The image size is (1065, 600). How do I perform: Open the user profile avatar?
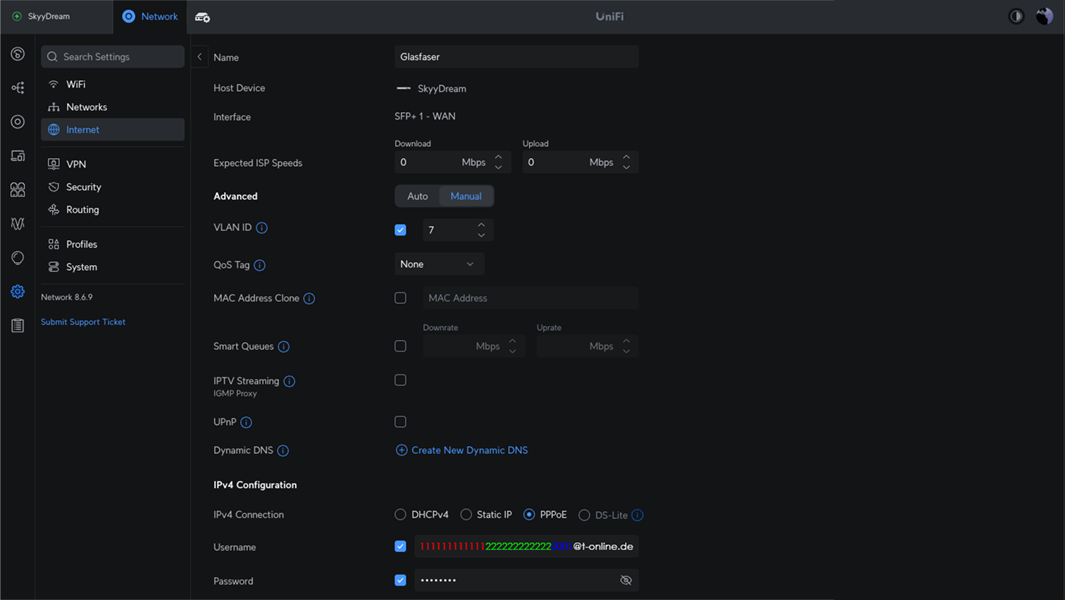[1044, 16]
